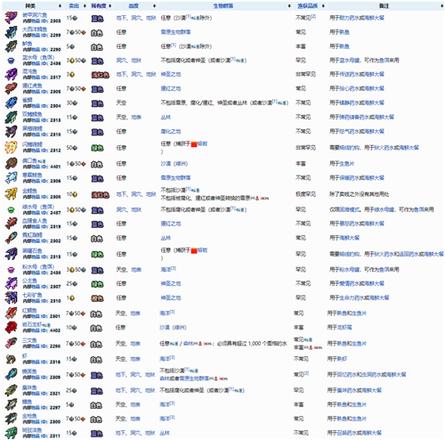445x440 pixels.
Task: Click the pink jellyfish sprite, ID 2438
Action: coord(11,269)
